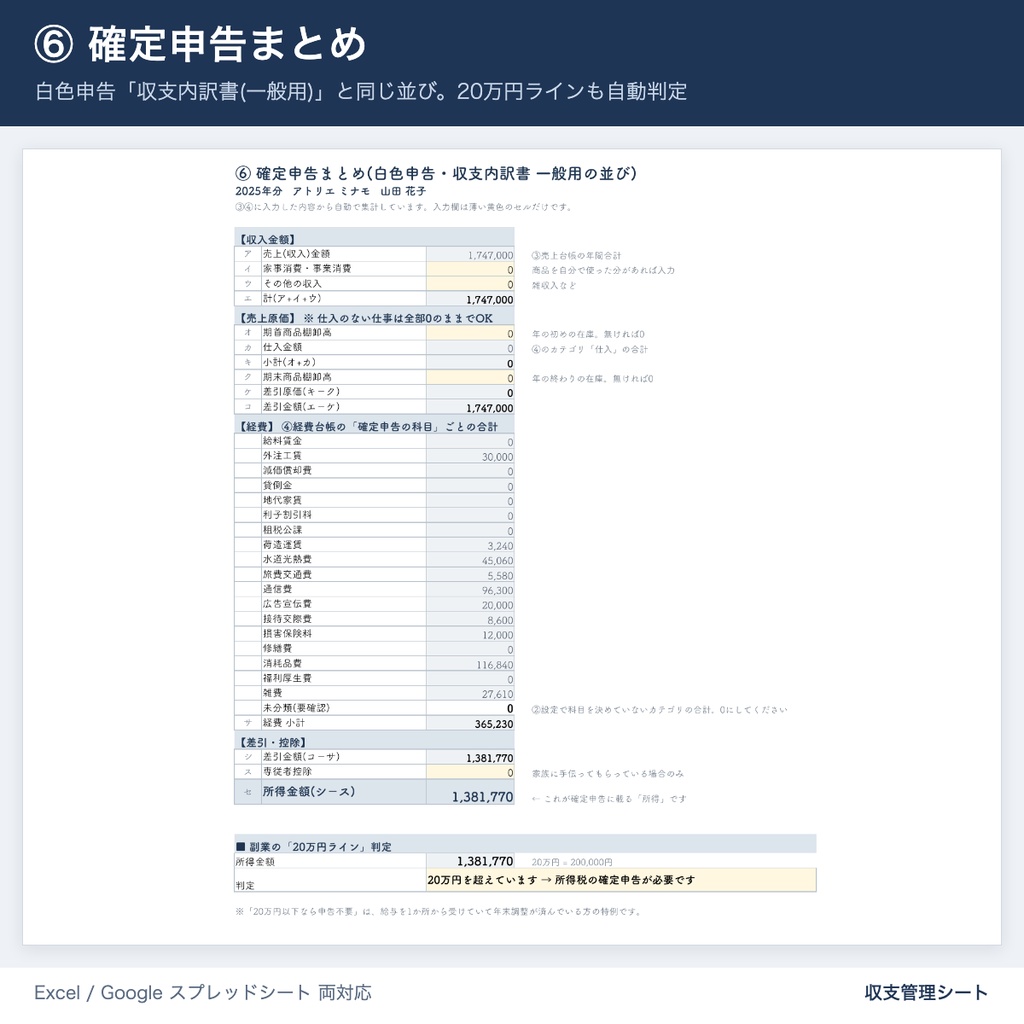Click the 雑費 value 27,610
Image resolution: width=1024 pixels, height=1024 pixels.
(498, 694)
